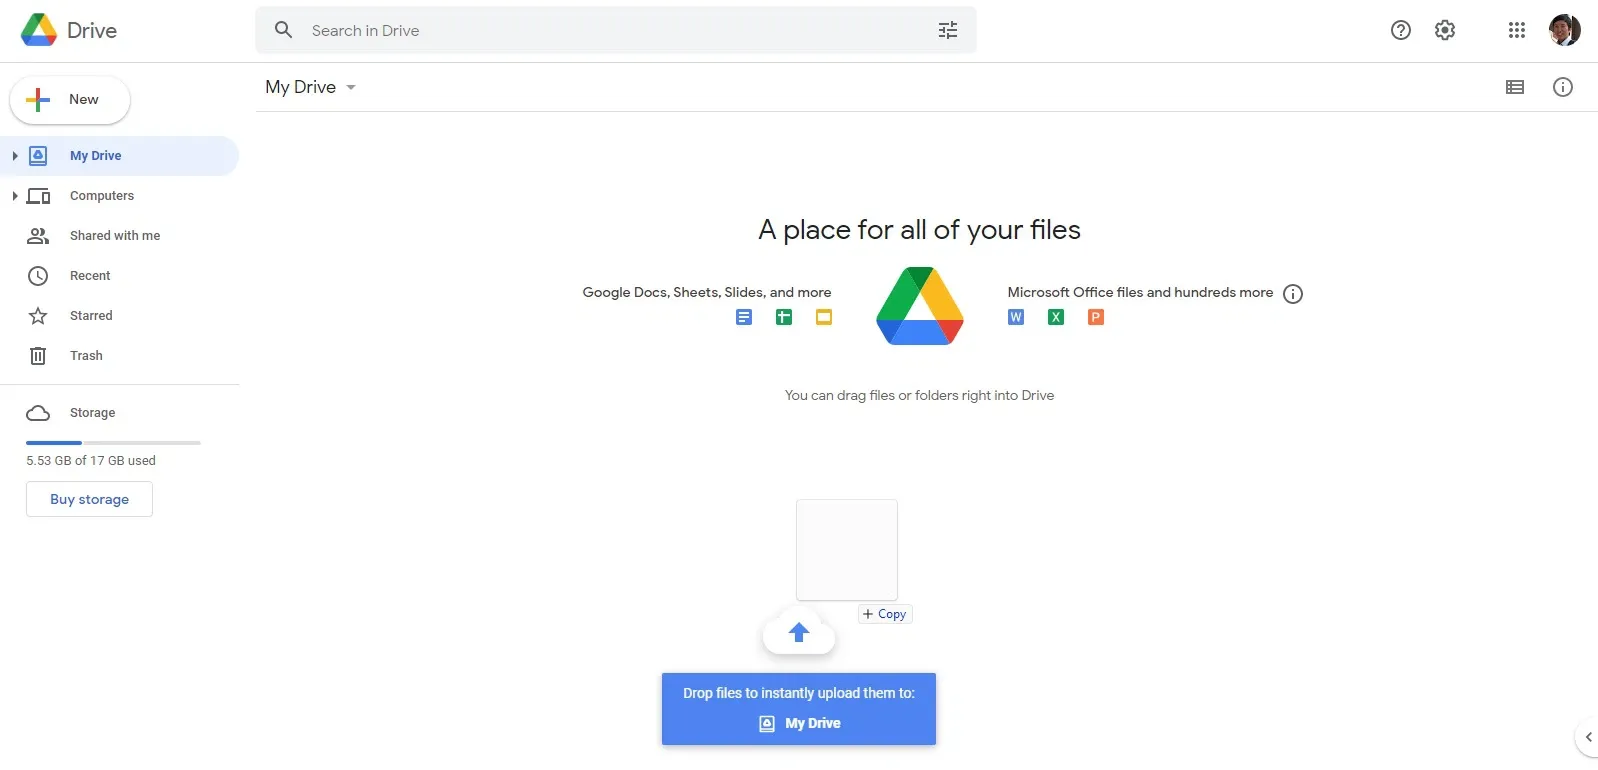Screen dimensions: 1598x770
Task: Click the My Drive icon in drop banner
Action: 767,724
